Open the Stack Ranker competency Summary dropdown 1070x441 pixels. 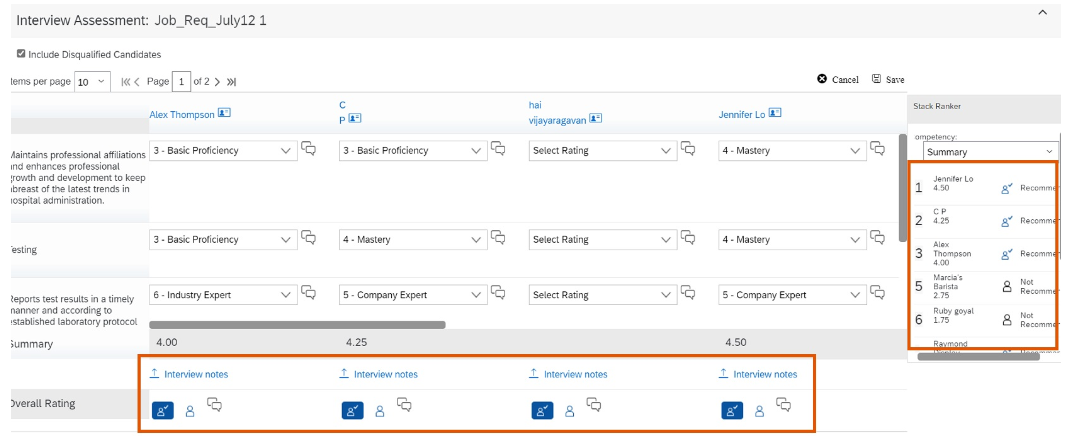990,152
